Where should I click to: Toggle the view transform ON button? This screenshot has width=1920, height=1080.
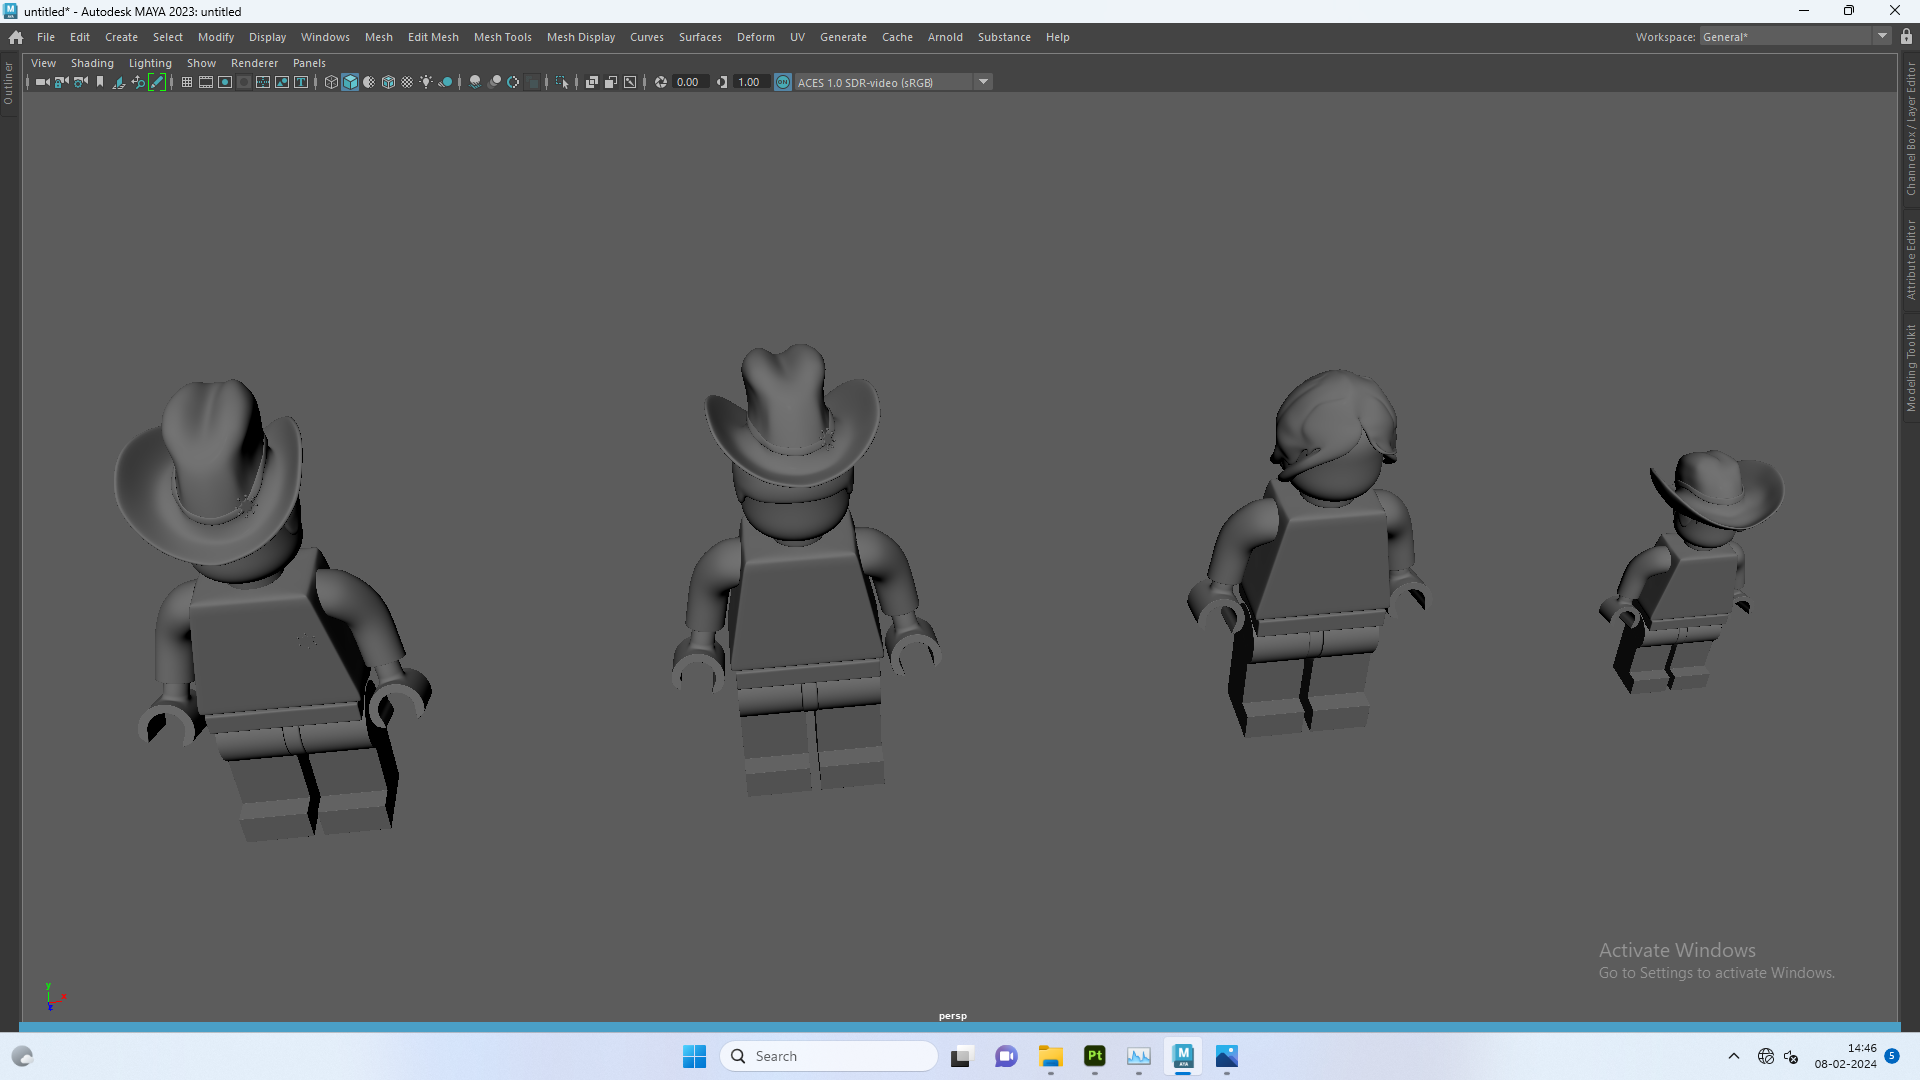[x=783, y=82]
